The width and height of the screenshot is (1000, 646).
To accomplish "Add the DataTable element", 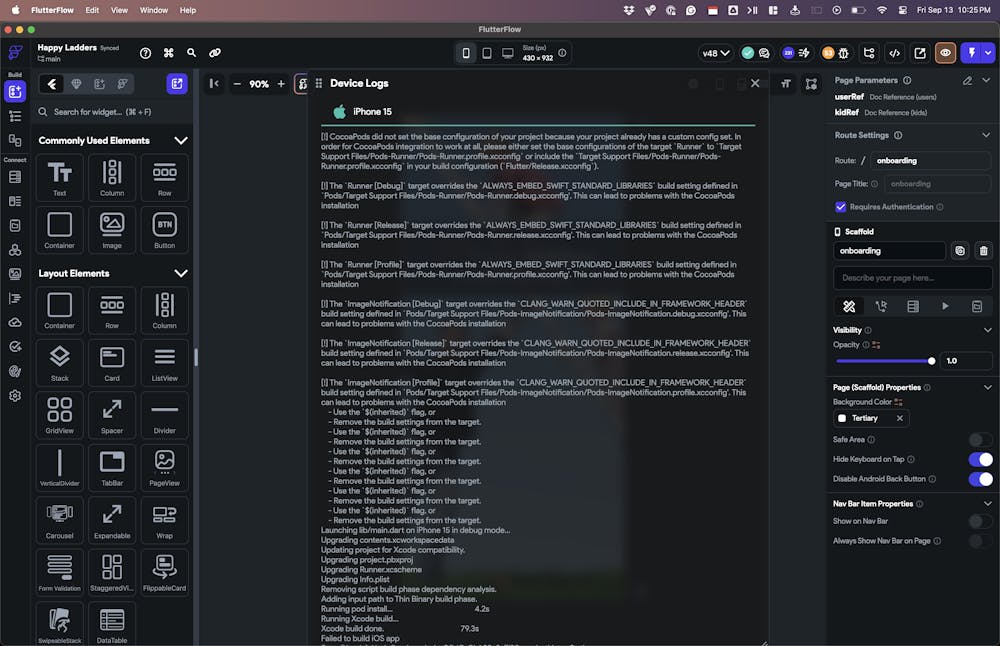I will coord(112,624).
